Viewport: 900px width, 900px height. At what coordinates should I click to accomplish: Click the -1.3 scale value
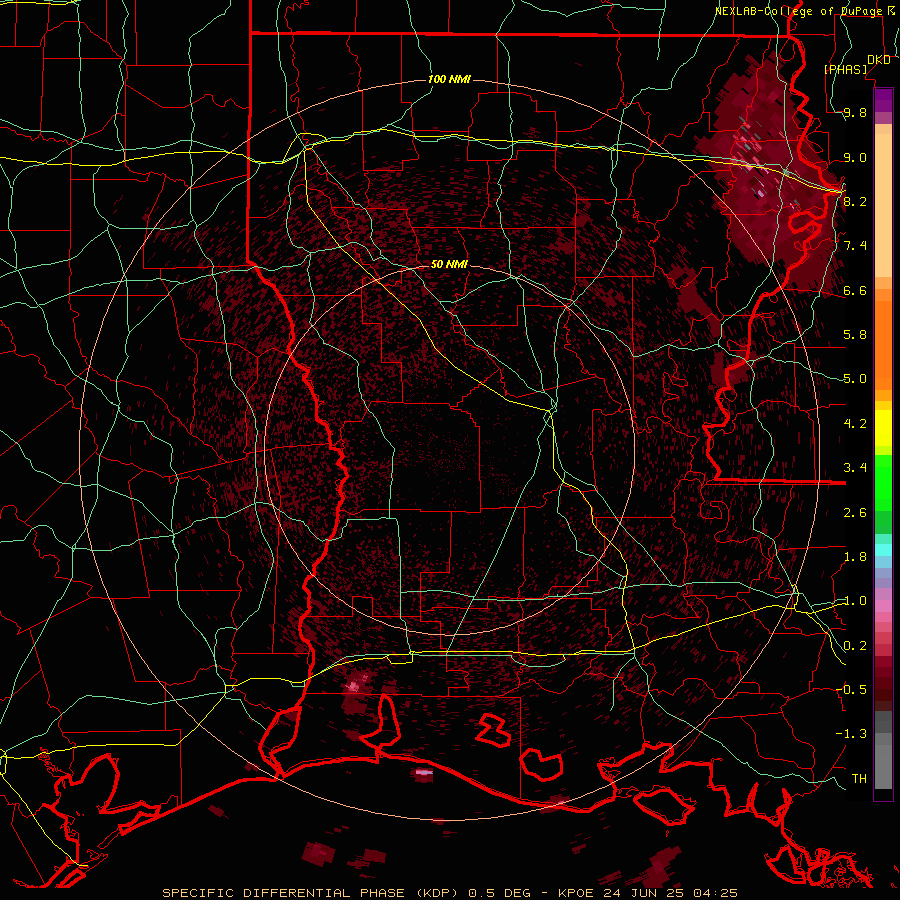pos(851,734)
